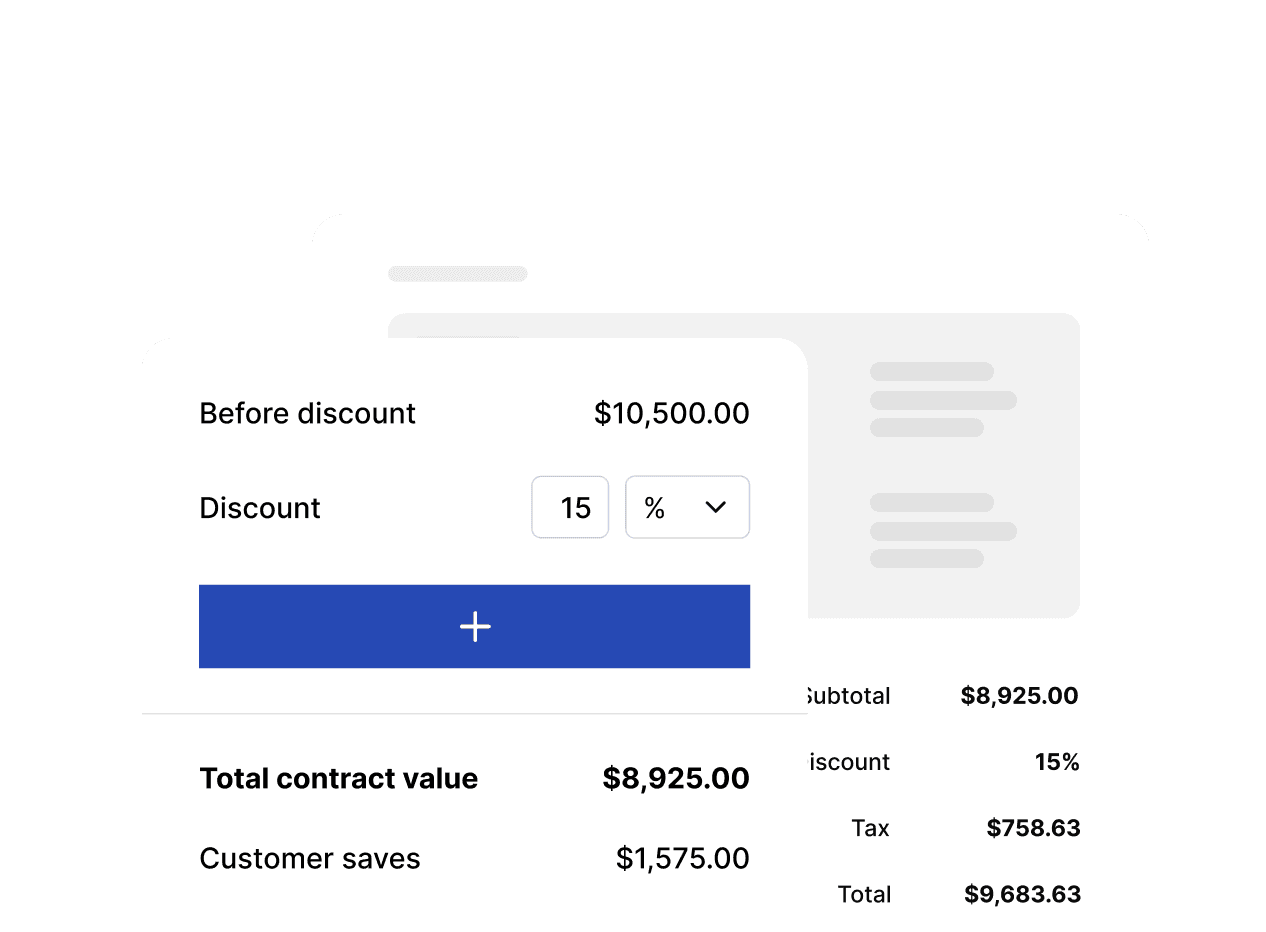The height and width of the screenshot is (932, 1266).
Task: Click the Before discount label
Action: [307, 414]
